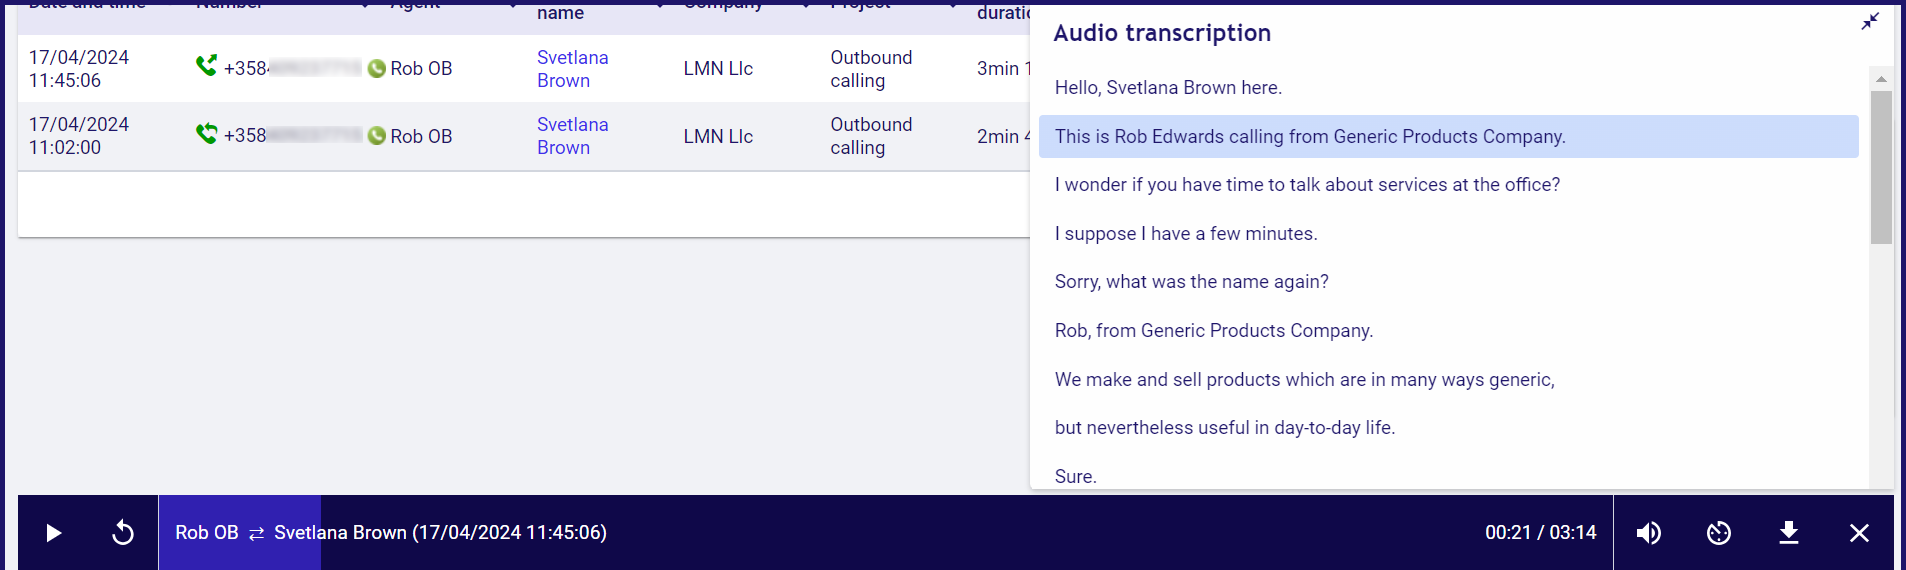The height and width of the screenshot is (570, 1906).
Task: Mute the player volume speaker icon
Action: (x=1649, y=533)
